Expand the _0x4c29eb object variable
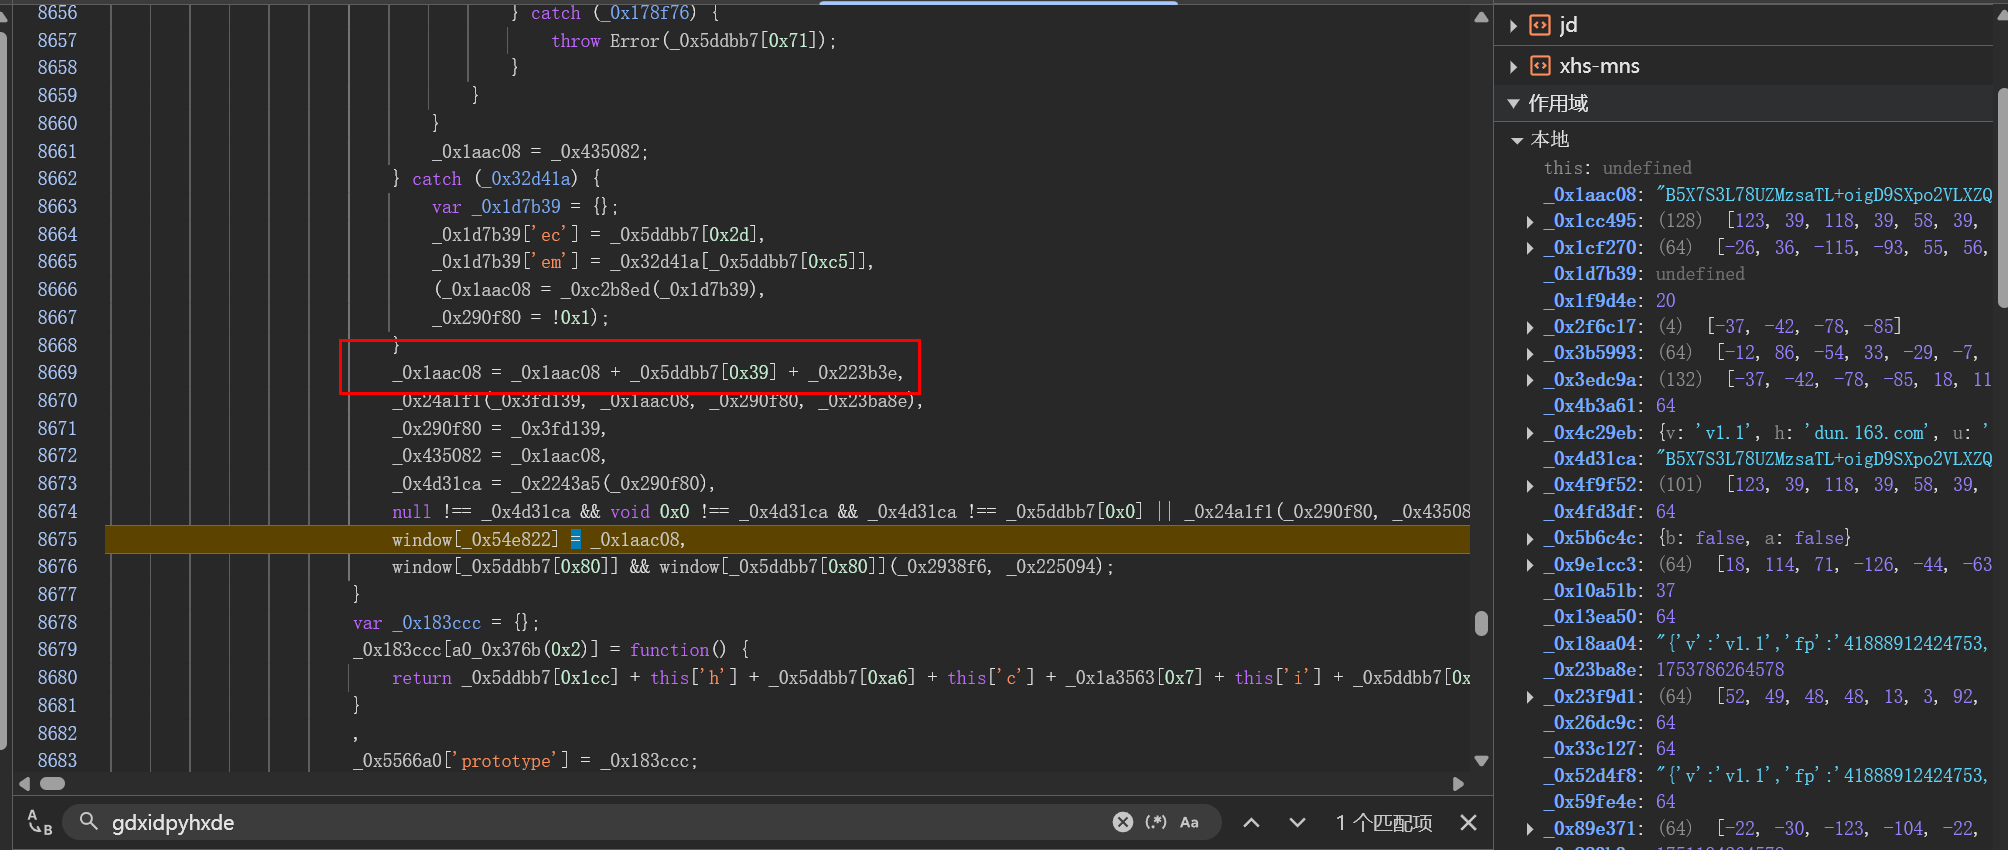 (x=1530, y=433)
